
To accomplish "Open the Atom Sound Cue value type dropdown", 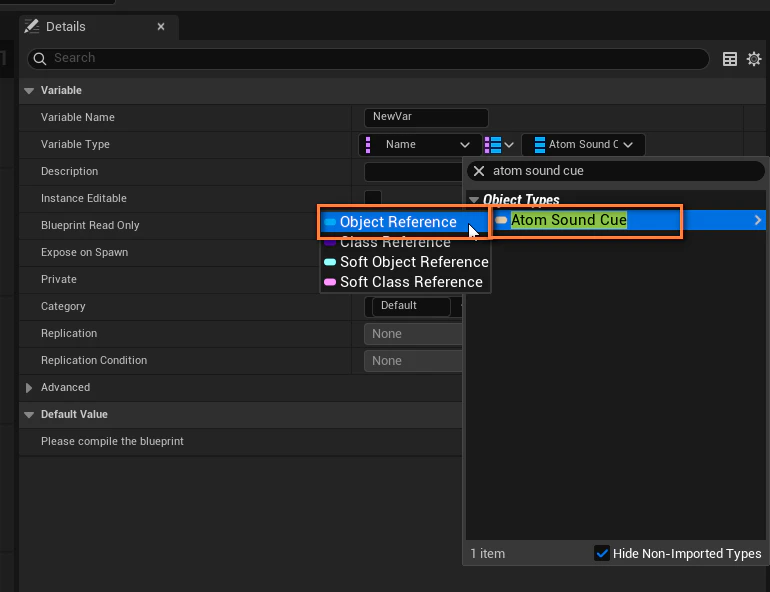I will click(583, 145).
